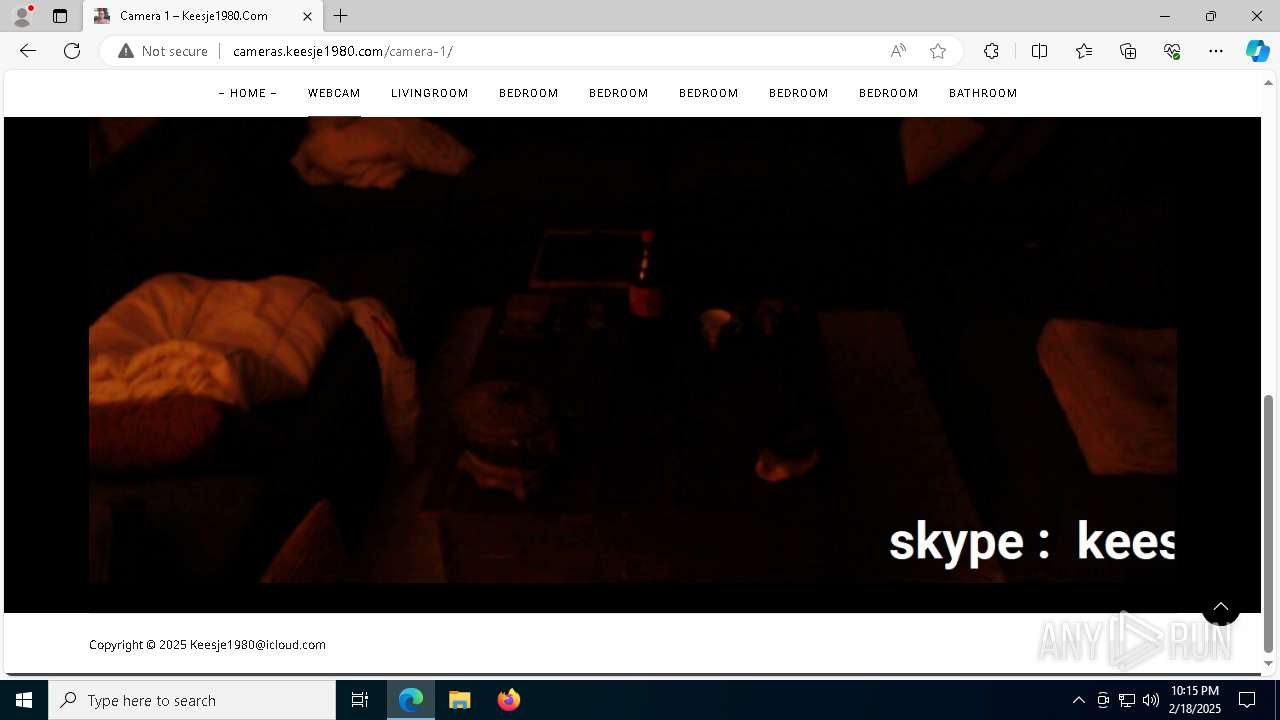The image size is (1280, 720).
Task: Open the clock and calendar
Action: [1195, 700]
